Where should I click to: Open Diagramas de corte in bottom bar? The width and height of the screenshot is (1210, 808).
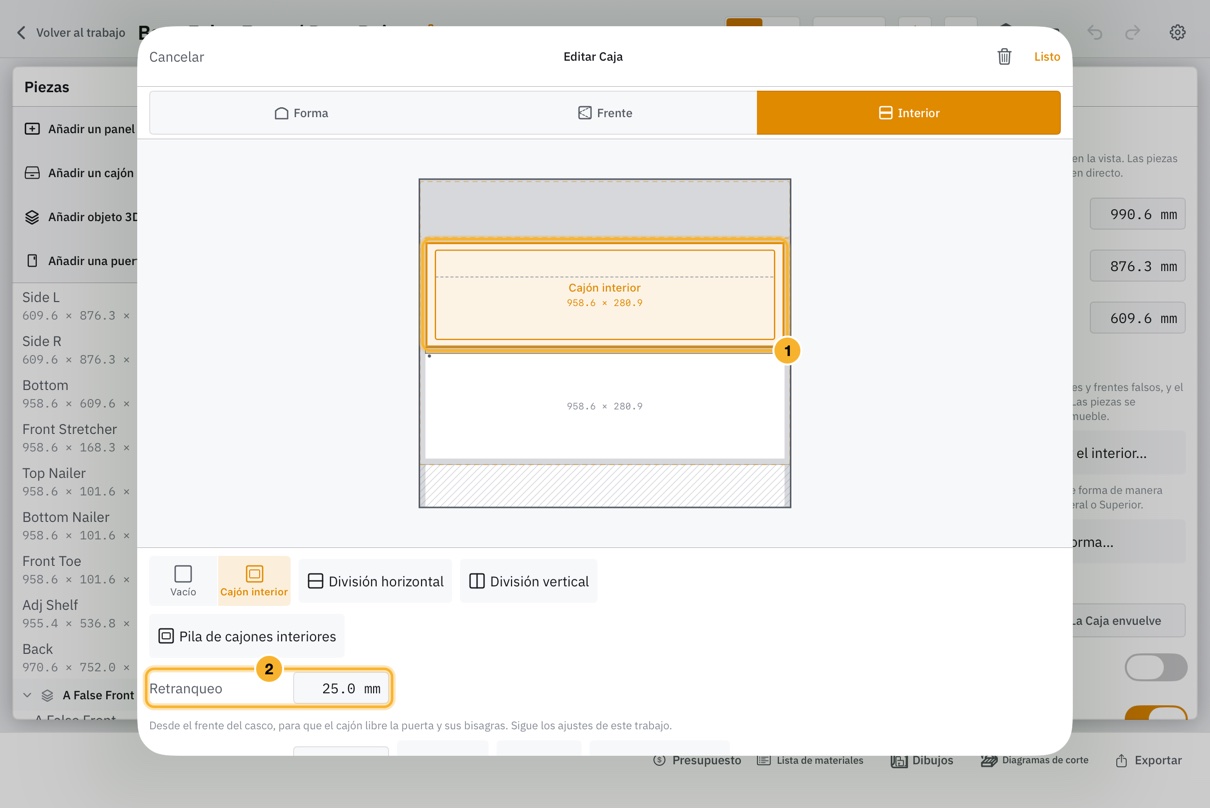[x=1034, y=760]
